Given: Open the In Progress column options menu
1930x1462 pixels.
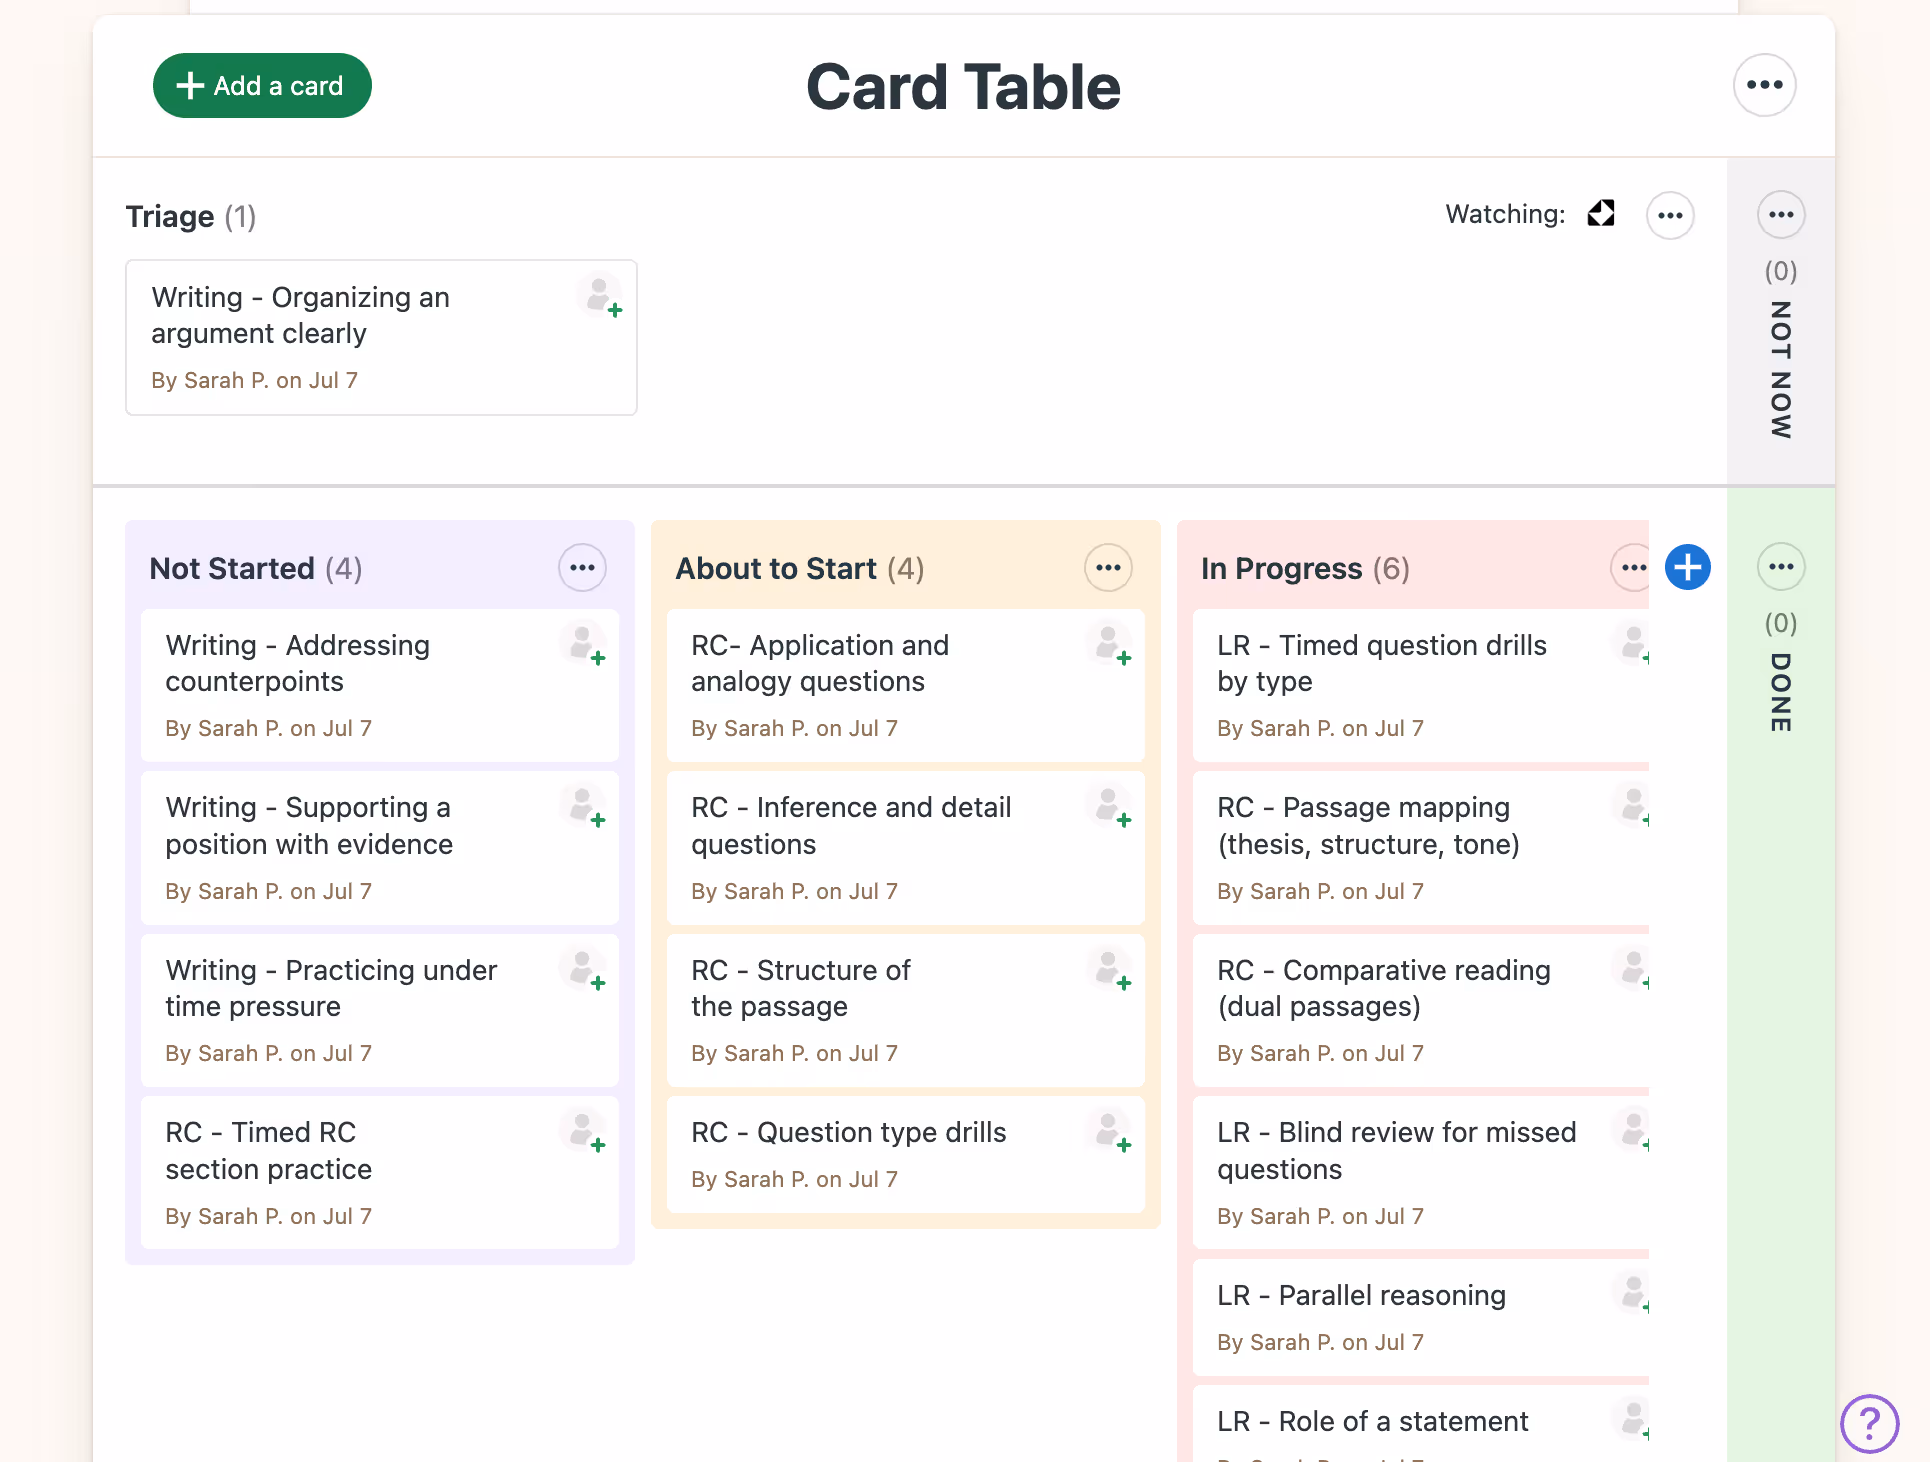Looking at the screenshot, I should 1632,567.
